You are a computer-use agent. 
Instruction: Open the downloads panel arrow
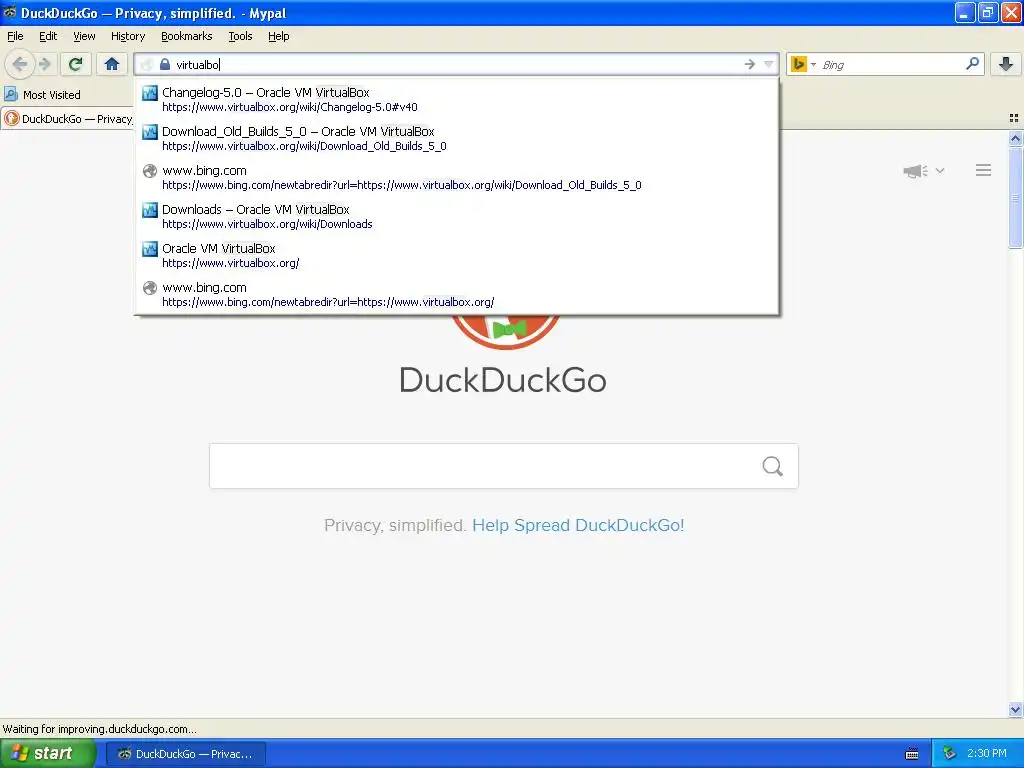click(1006, 64)
